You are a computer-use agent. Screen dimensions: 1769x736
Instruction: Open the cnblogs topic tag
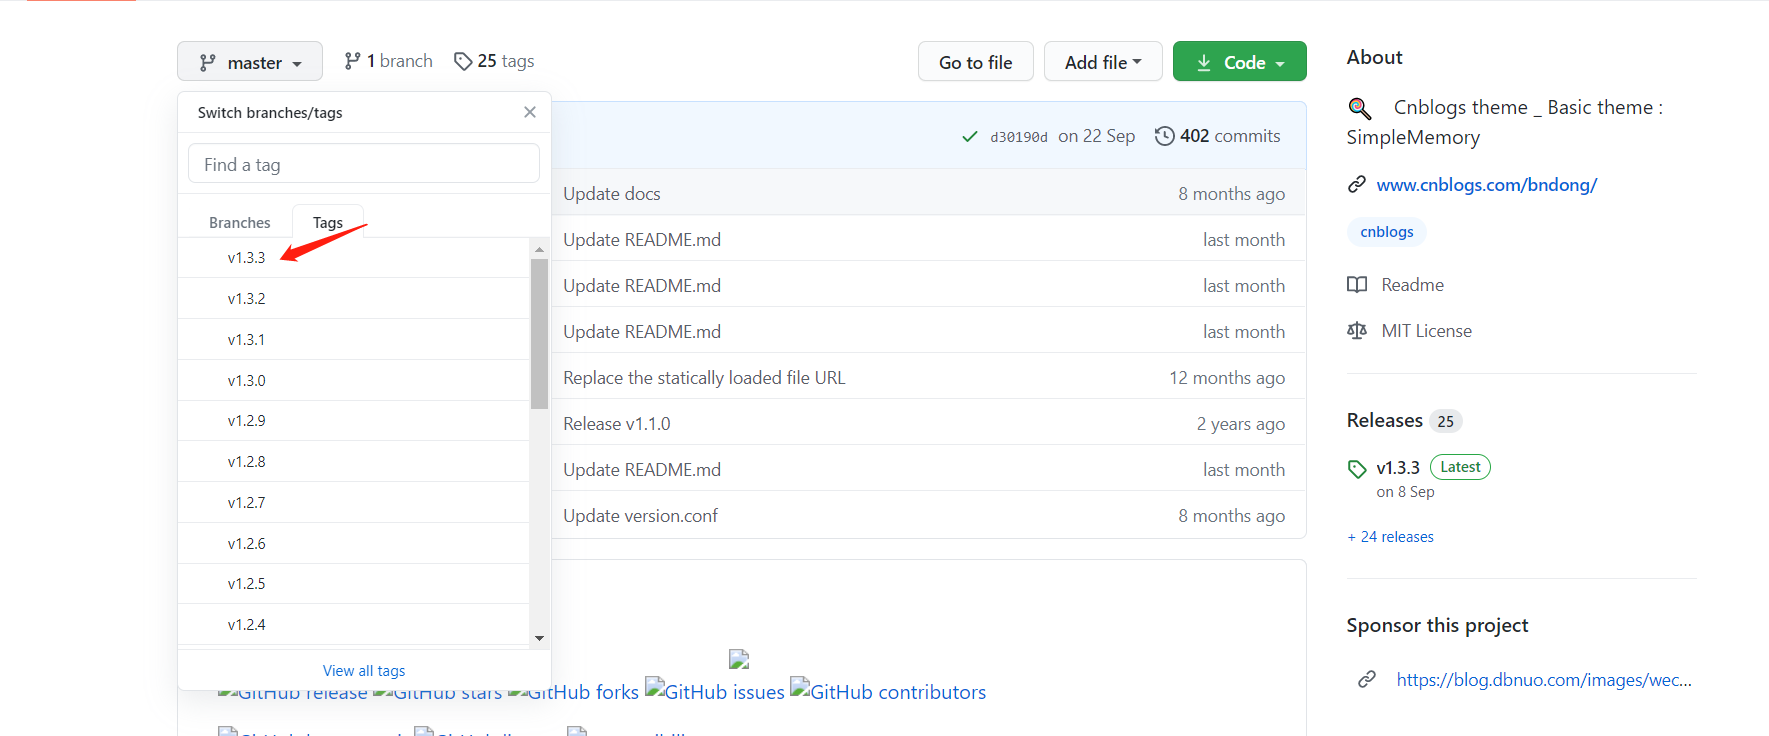click(x=1387, y=232)
